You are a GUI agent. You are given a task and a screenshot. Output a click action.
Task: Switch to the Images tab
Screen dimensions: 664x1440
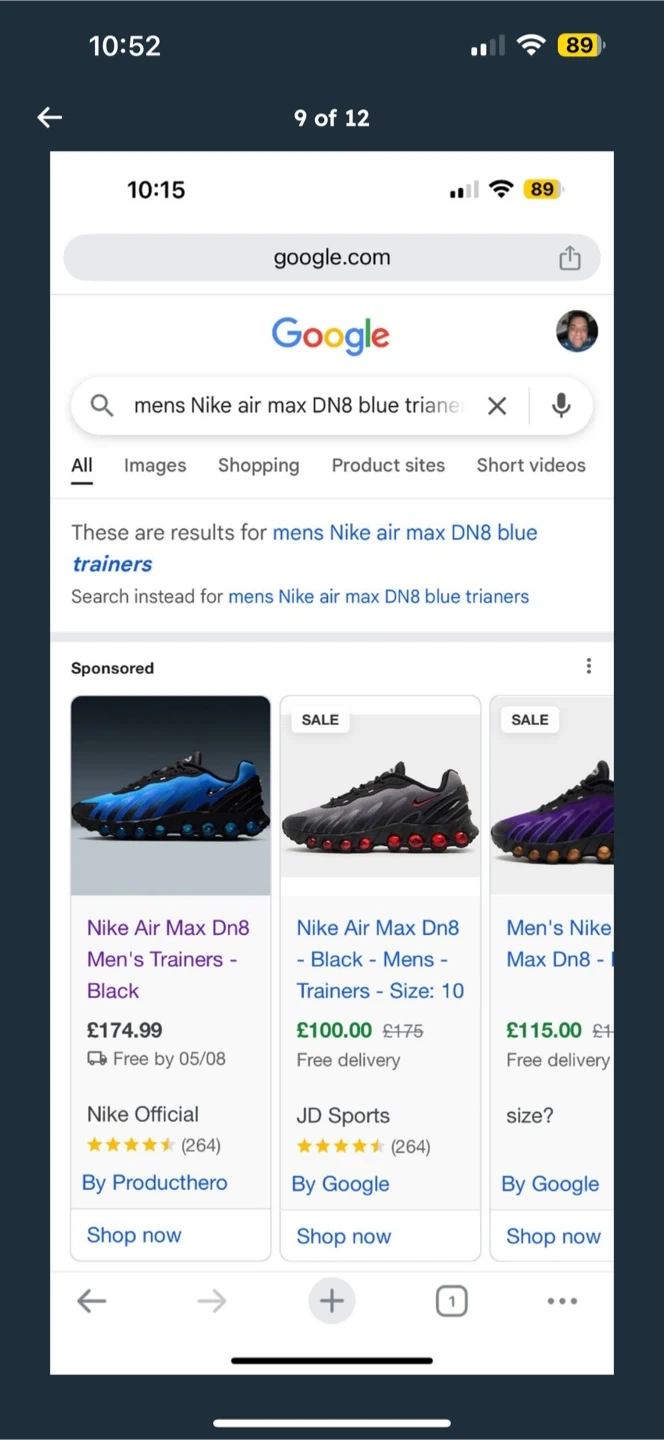point(155,465)
